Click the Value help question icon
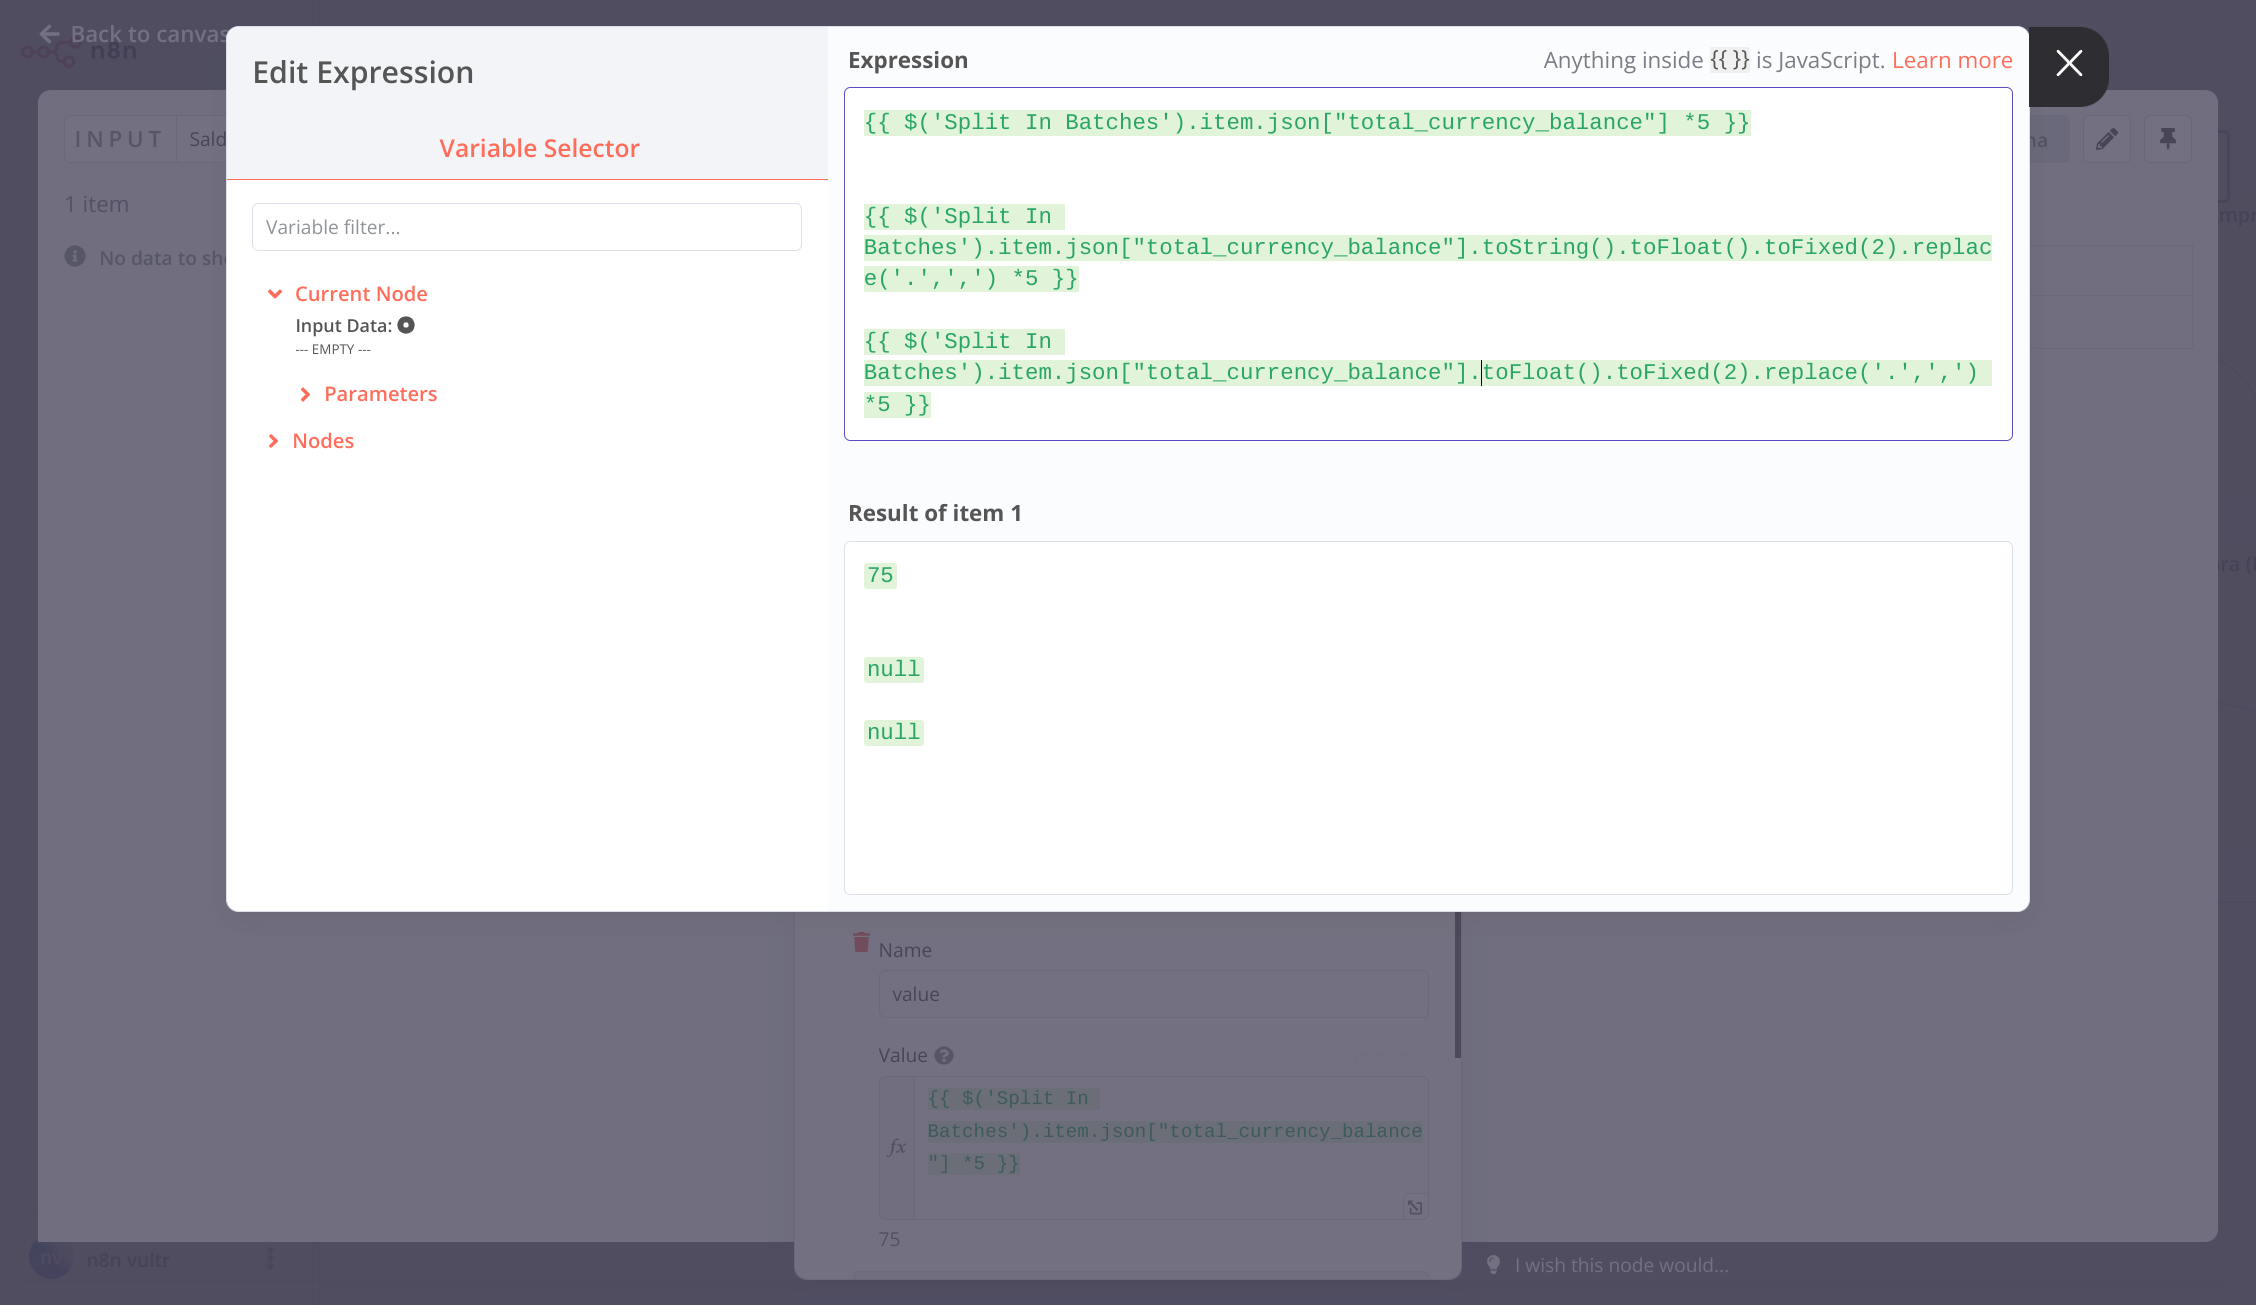The image size is (2256, 1305). tap(944, 1055)
